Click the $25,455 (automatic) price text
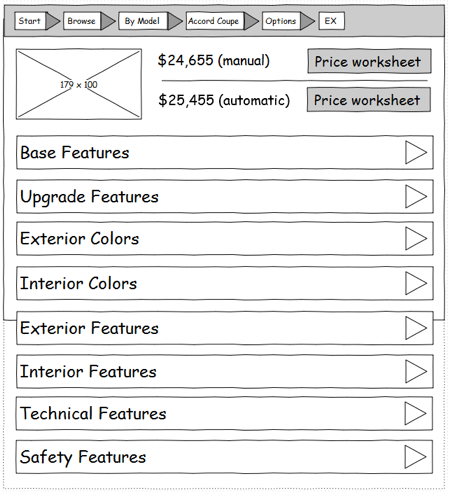Screen dimensions: 449x492 (x=224, y=100)
